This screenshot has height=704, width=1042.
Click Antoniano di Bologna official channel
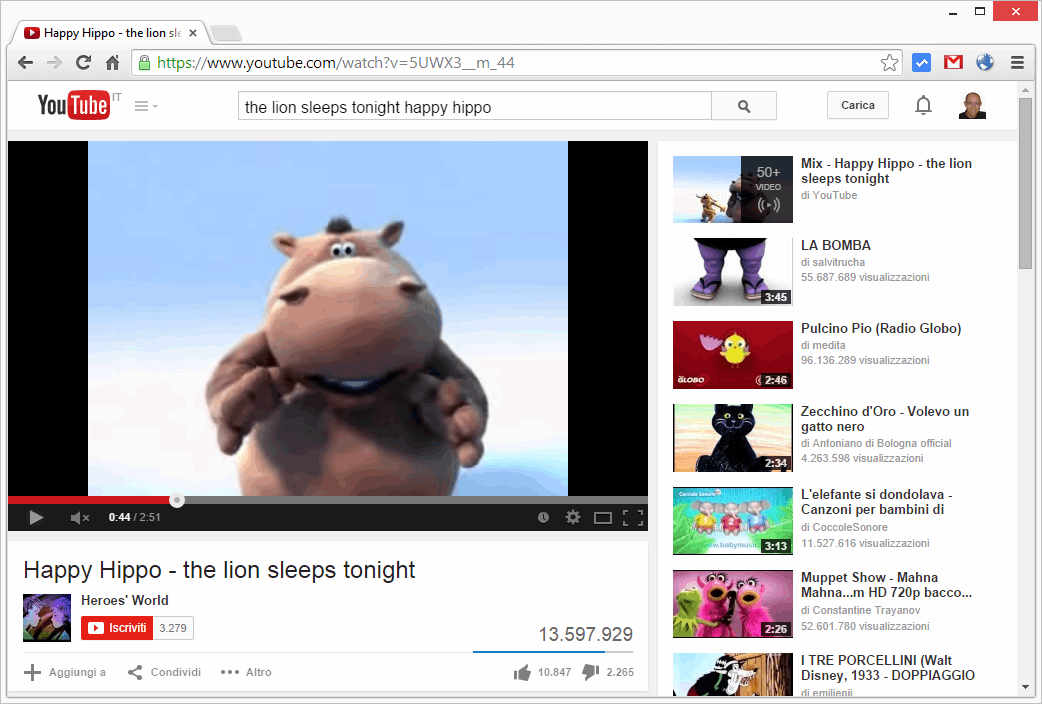882,443
